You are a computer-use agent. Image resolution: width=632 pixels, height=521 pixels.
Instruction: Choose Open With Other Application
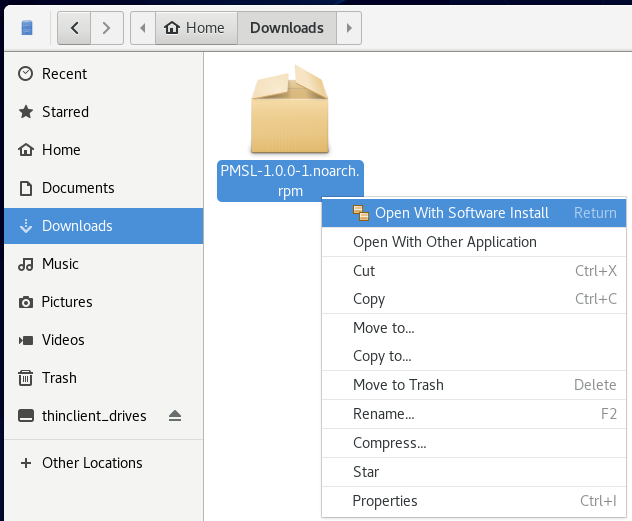[445, 242]
